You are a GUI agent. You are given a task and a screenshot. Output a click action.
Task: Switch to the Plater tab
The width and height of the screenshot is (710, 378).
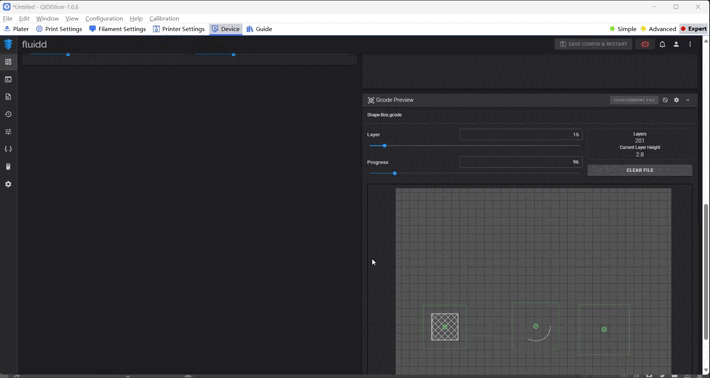(16, 29)
